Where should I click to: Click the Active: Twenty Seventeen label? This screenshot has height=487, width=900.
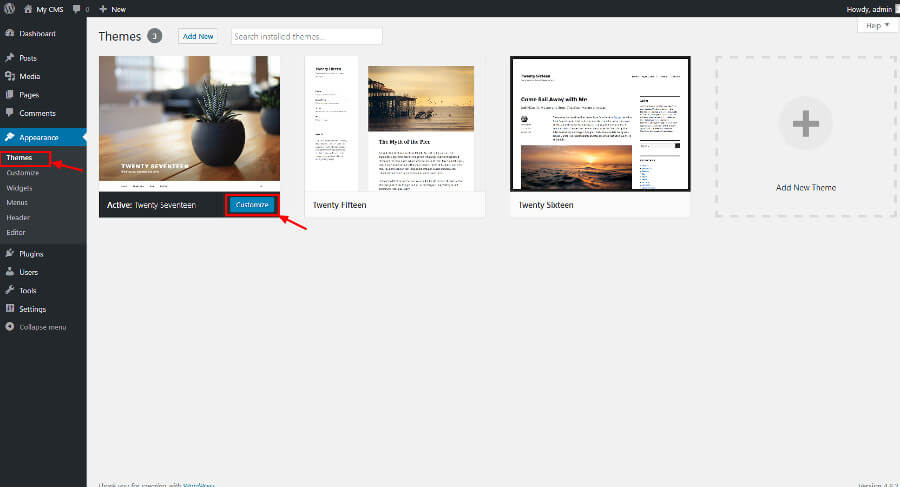pos(152,205)
